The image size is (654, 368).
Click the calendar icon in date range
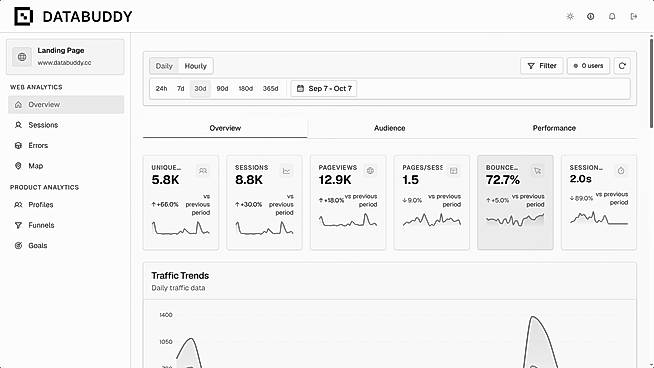click(x=300, y=88)
